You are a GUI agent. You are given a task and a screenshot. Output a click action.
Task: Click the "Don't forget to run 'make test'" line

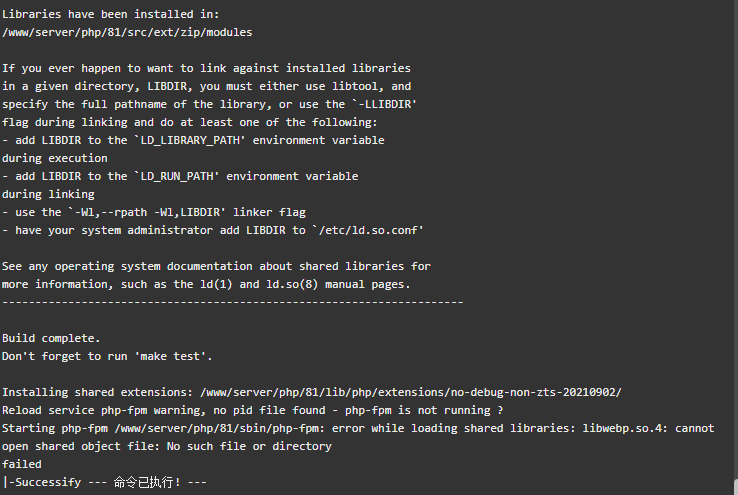(x=107, y=357)
